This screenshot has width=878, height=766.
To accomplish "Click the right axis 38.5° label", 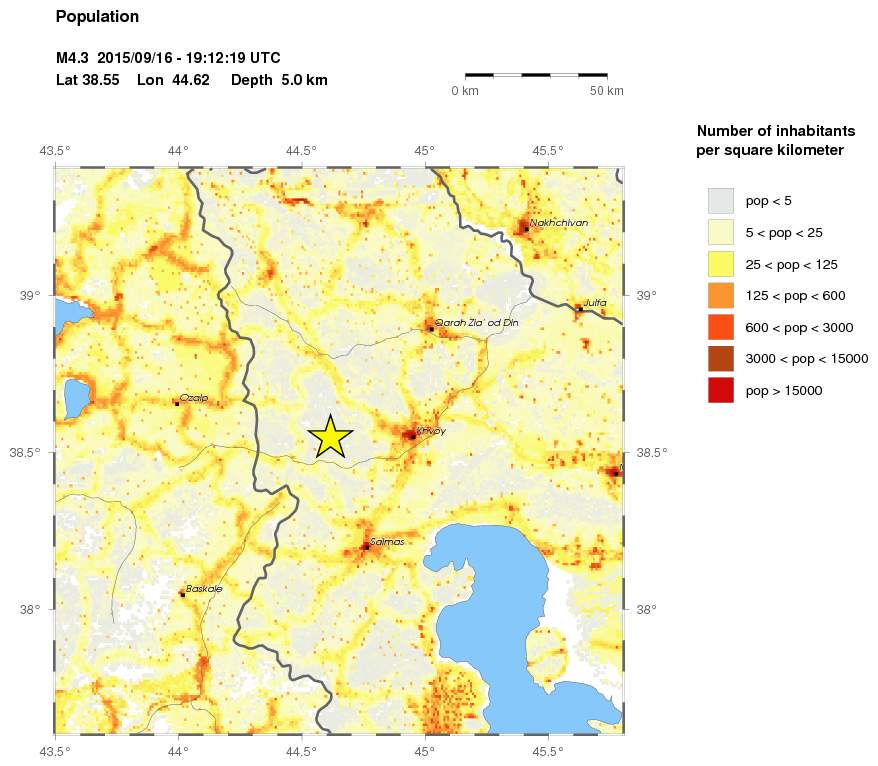I will 652,452.
